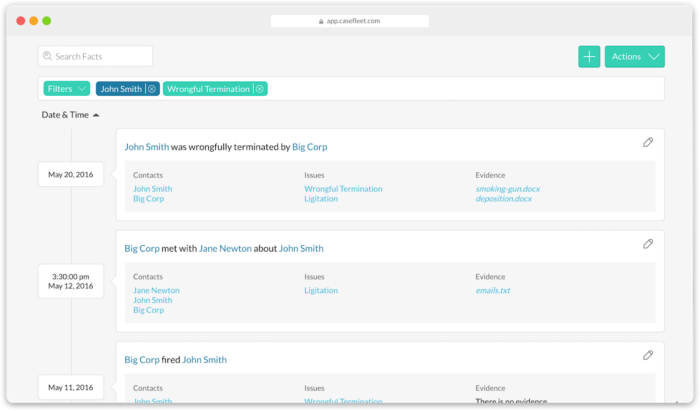
Task: Open John Smith link in first fact title
Action: point(146,147)
